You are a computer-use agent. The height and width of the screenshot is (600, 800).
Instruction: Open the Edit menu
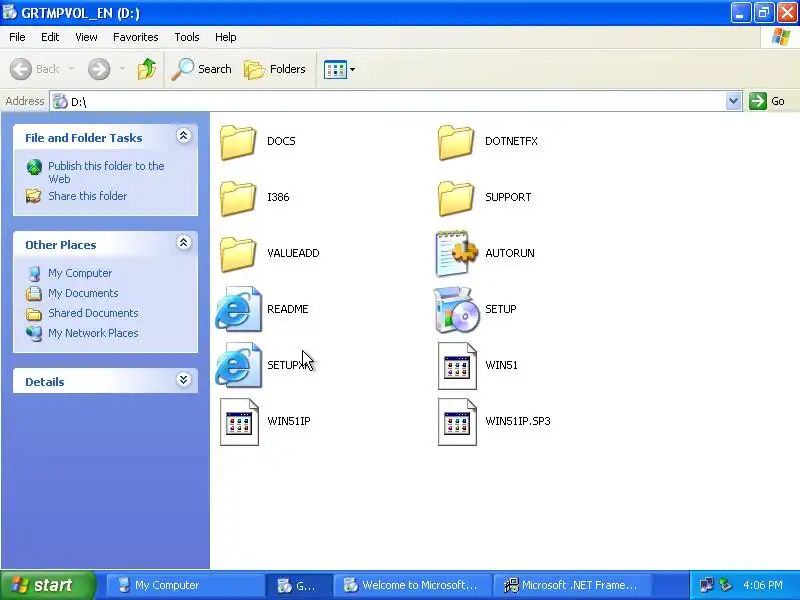tap(50, 37)
